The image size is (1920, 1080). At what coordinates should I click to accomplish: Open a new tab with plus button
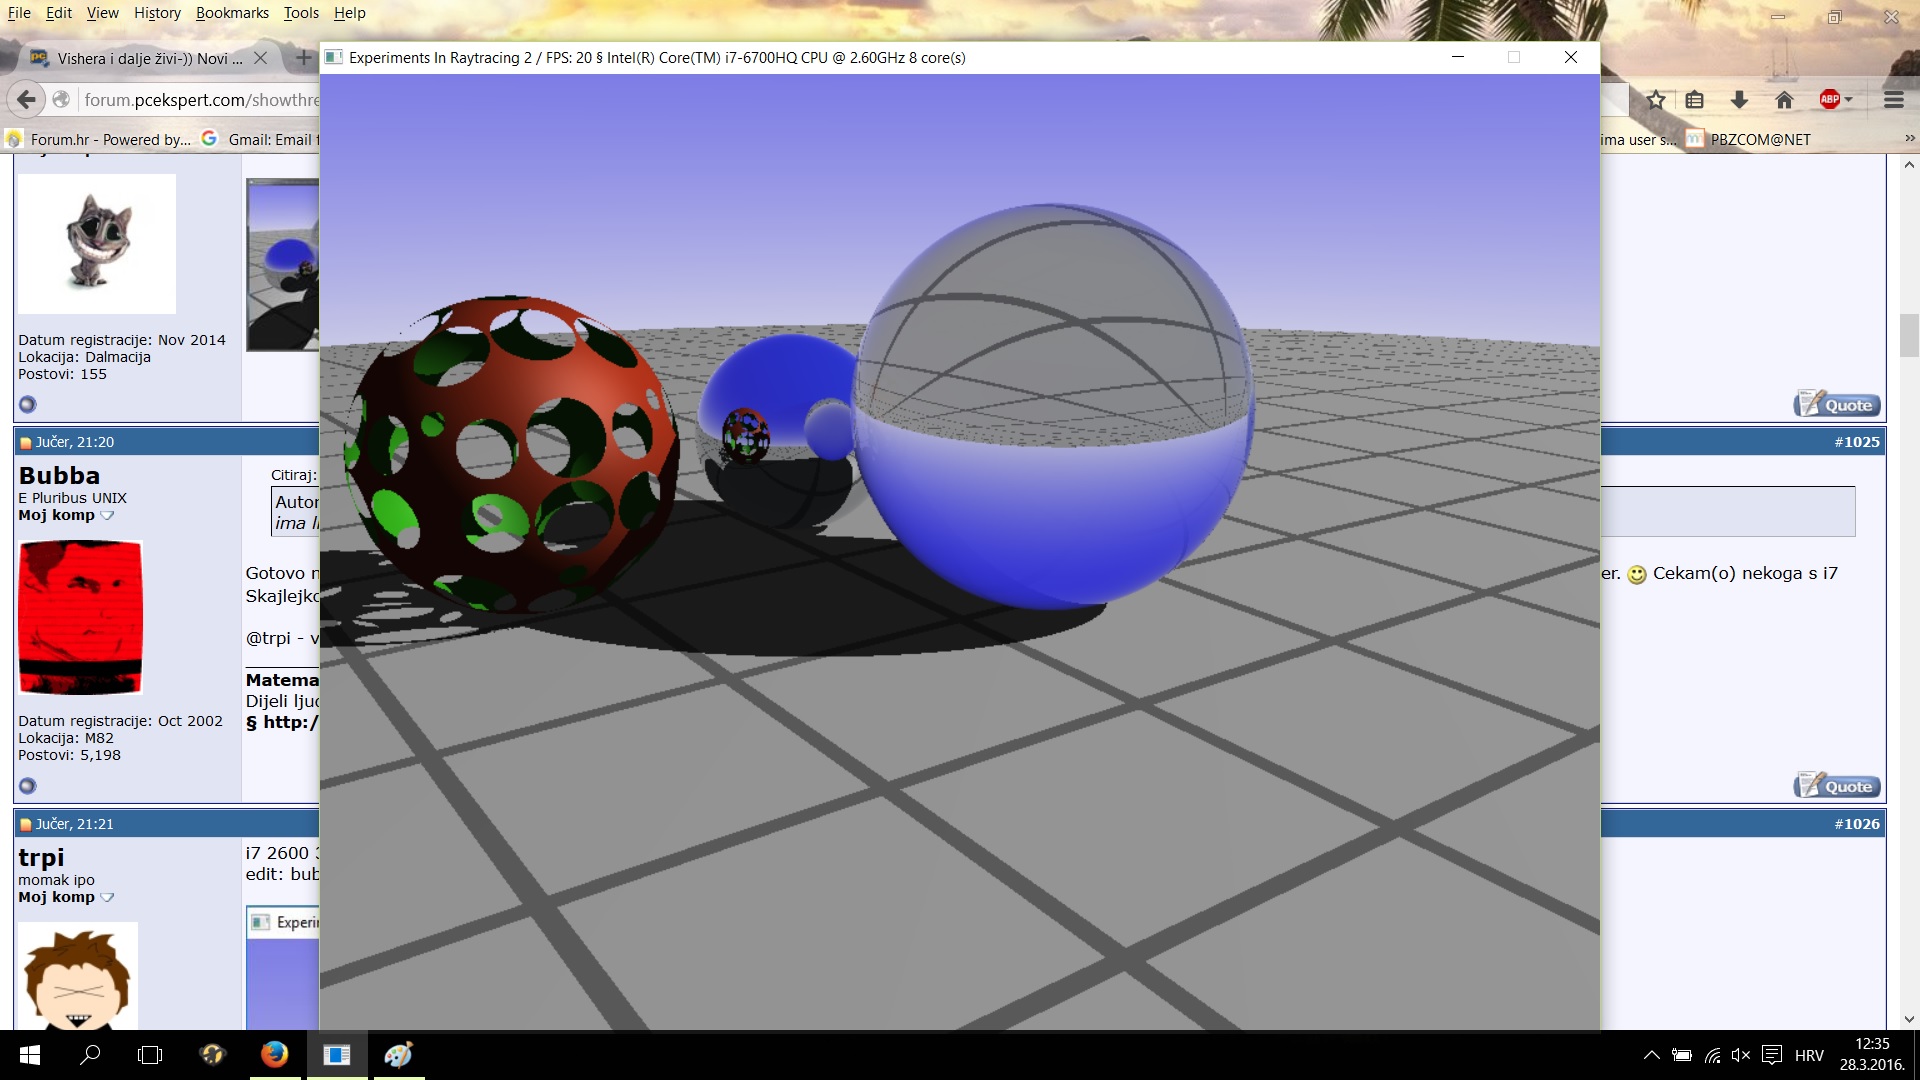(x=303, y=58)
